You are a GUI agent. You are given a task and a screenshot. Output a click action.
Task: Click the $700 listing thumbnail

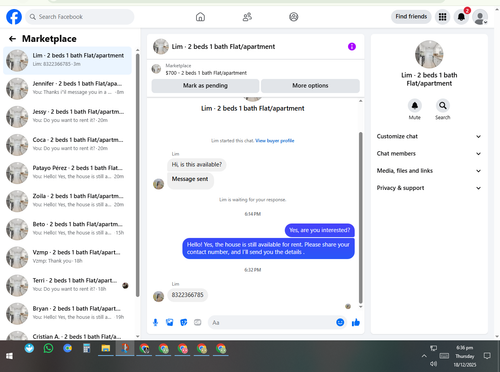coord(156,69)
